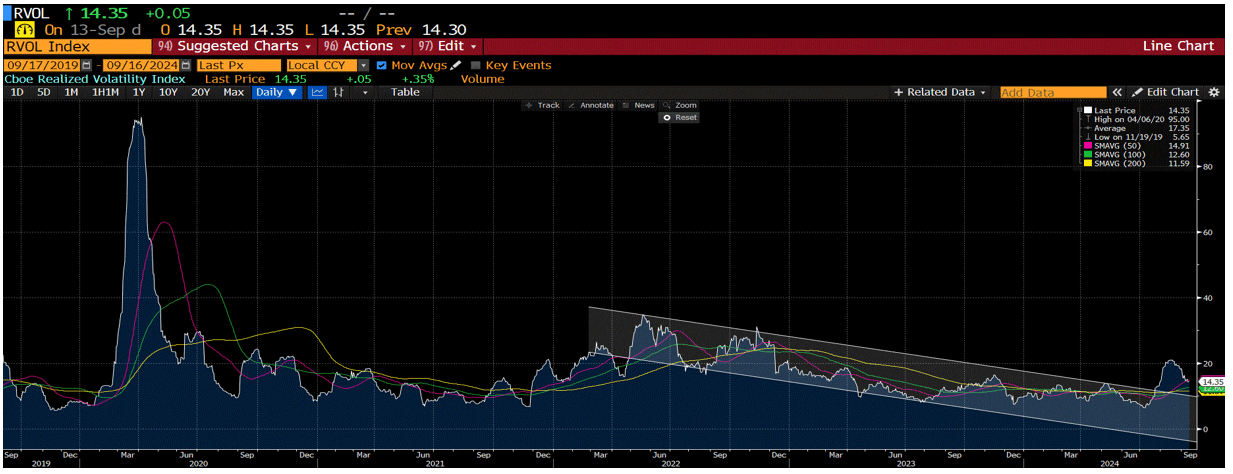Image resolution: width=1233 pixels, height=474 pixels.
Task: Open the start date calendar picker icon
Action: [x=86, y=65]
